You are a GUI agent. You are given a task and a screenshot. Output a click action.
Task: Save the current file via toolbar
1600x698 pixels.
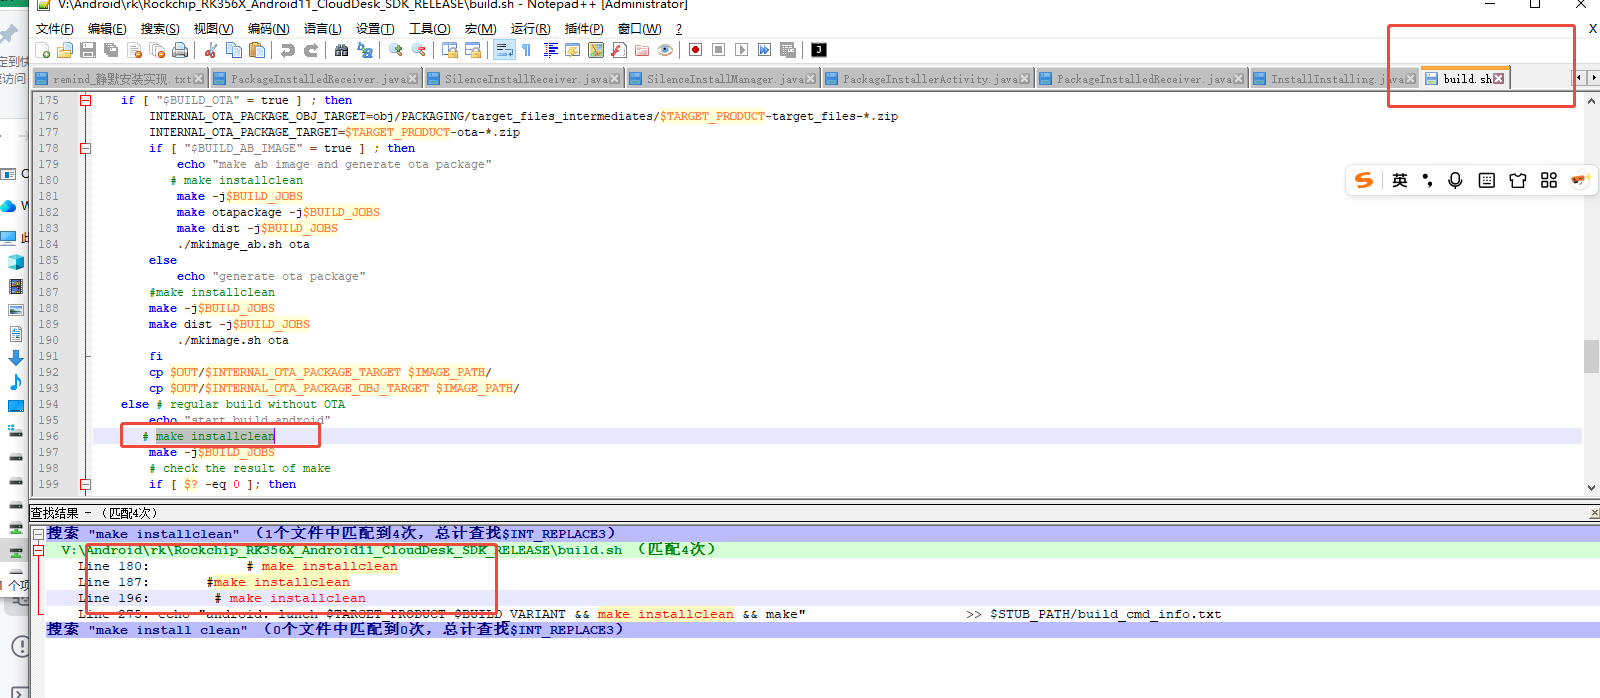tap(88, 50)
